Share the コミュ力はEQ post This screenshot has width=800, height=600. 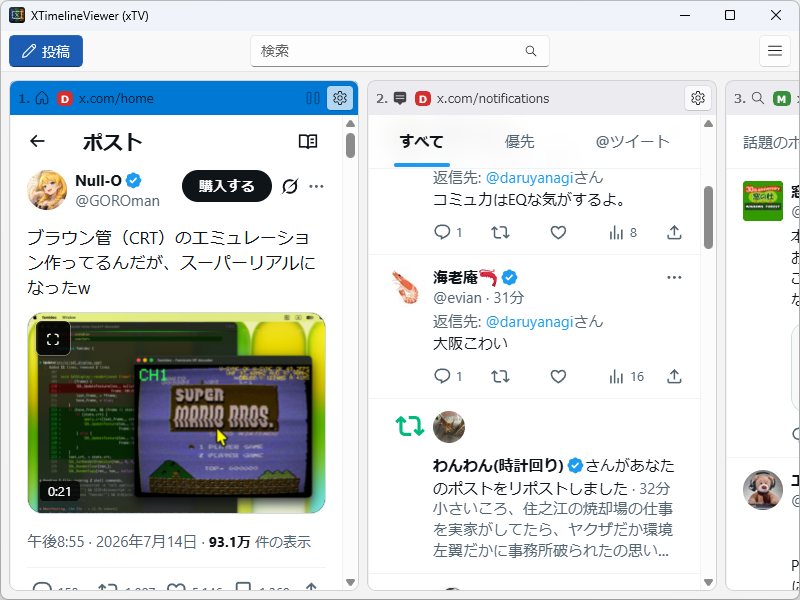tap(674, 233)
